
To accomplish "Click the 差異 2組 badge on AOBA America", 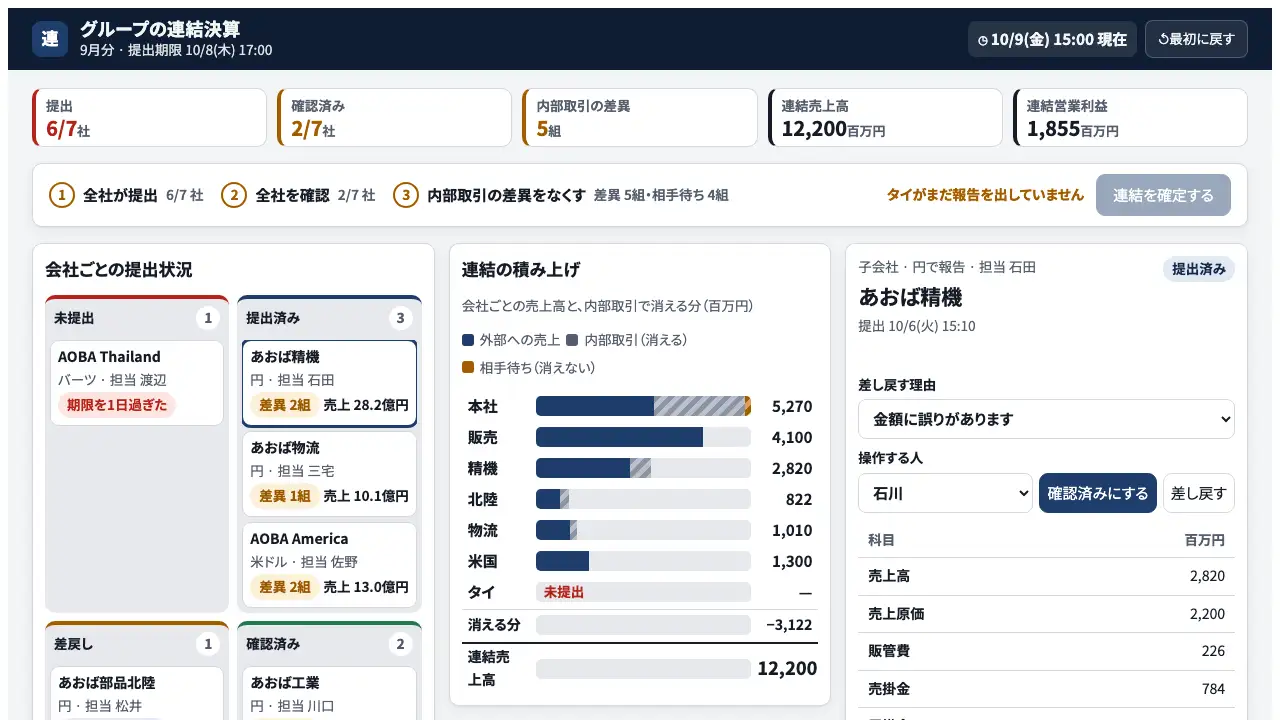I will [x=285, y=587].
